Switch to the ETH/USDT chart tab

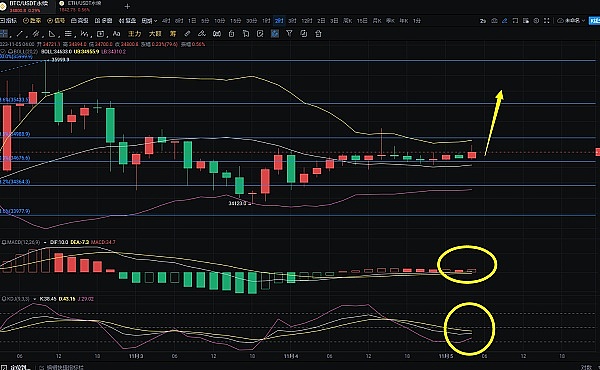point(80,6)
